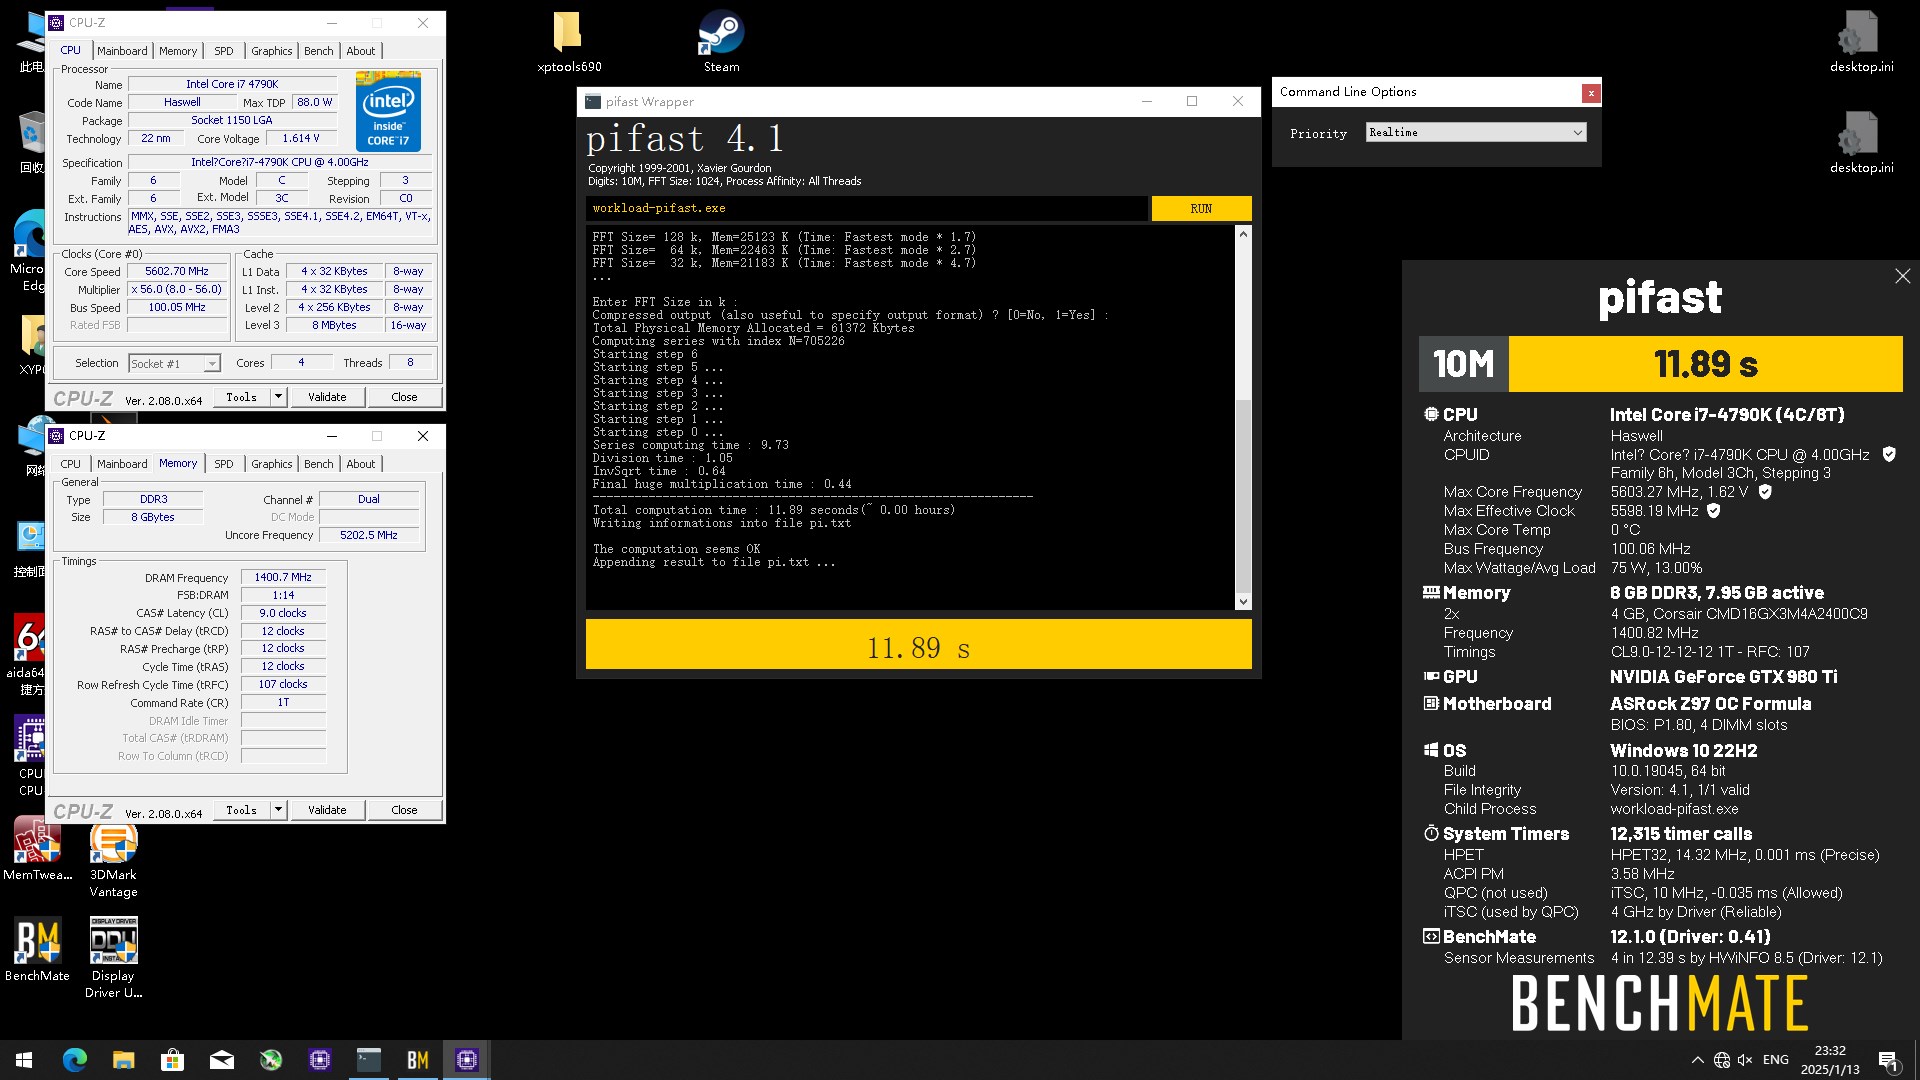Click NVIDIA GeForce GTX 980 Ti text
This screenshot has width=1920, height=1080.
click(1724, 677)
